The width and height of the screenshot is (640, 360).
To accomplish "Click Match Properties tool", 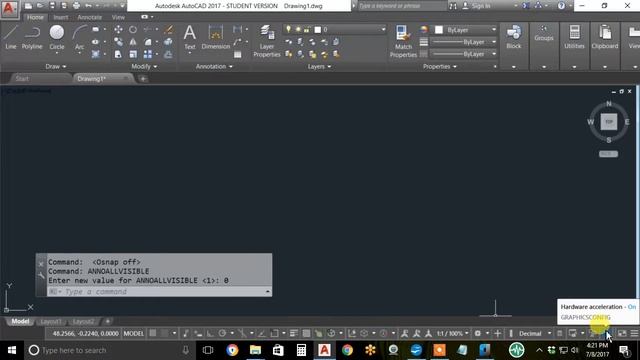I will point(403,41).
